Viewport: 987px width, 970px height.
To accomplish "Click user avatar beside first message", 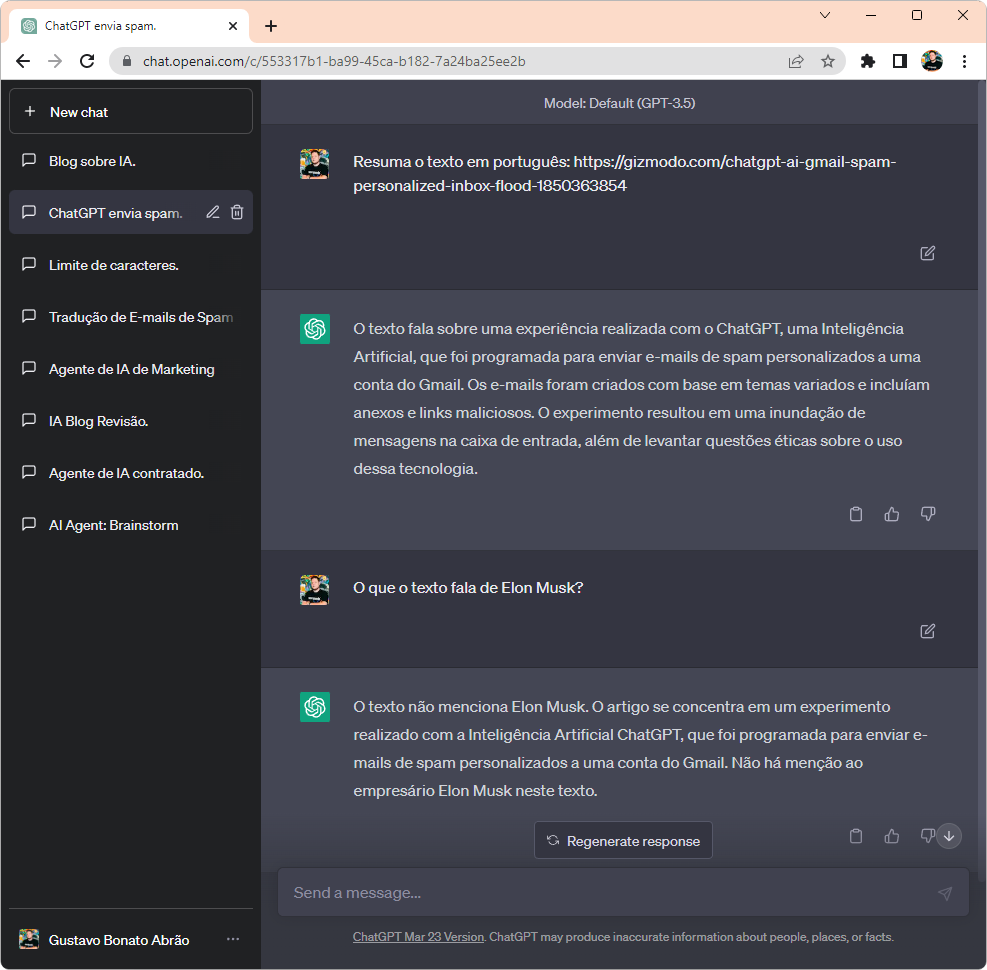I will [x=315, y=164].
